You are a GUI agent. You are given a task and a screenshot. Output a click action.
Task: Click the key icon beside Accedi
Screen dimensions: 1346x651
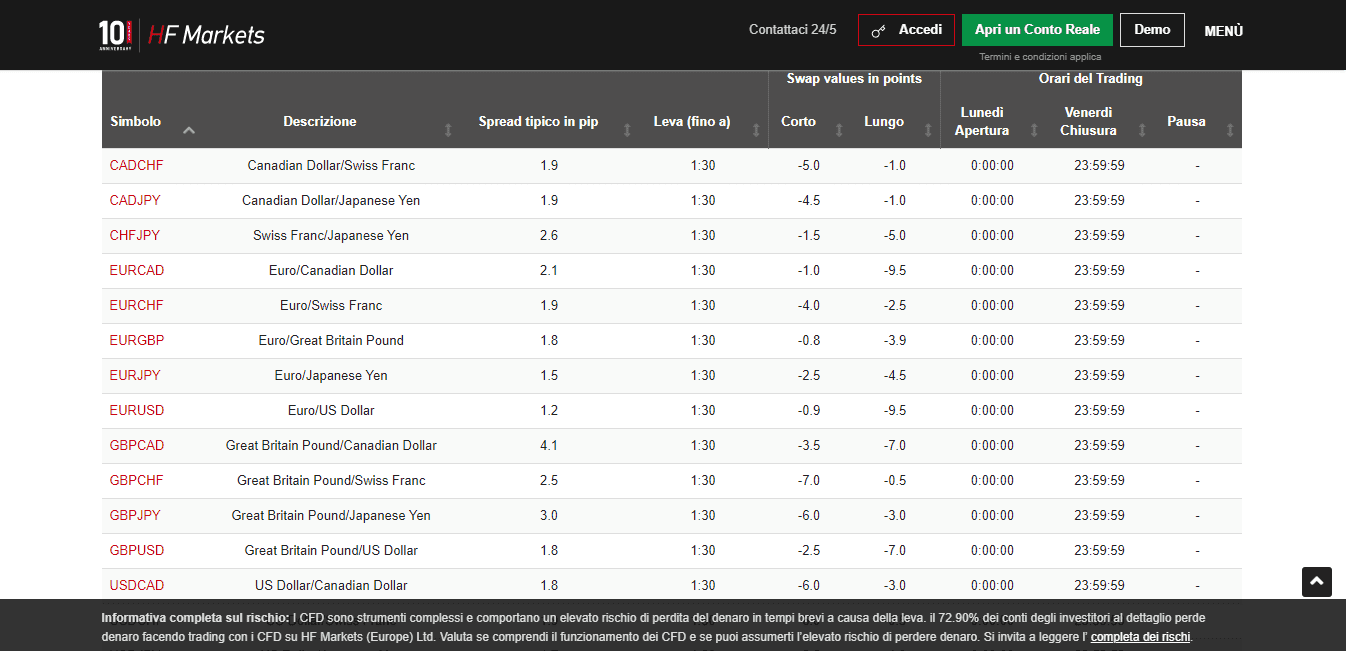[x=879, y=30]
